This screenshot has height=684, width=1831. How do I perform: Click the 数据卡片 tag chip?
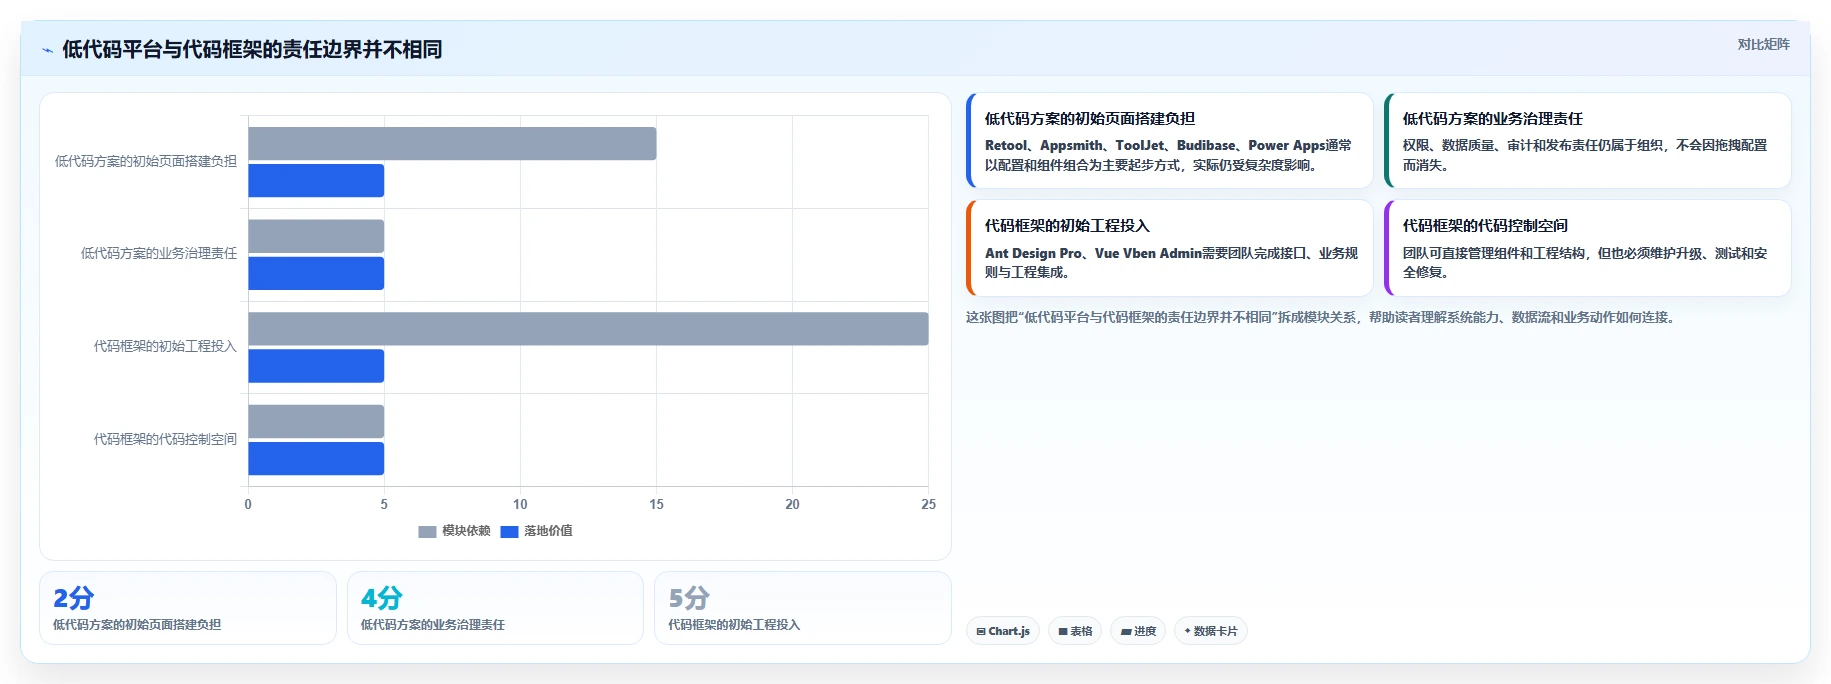pos(1211,631)
